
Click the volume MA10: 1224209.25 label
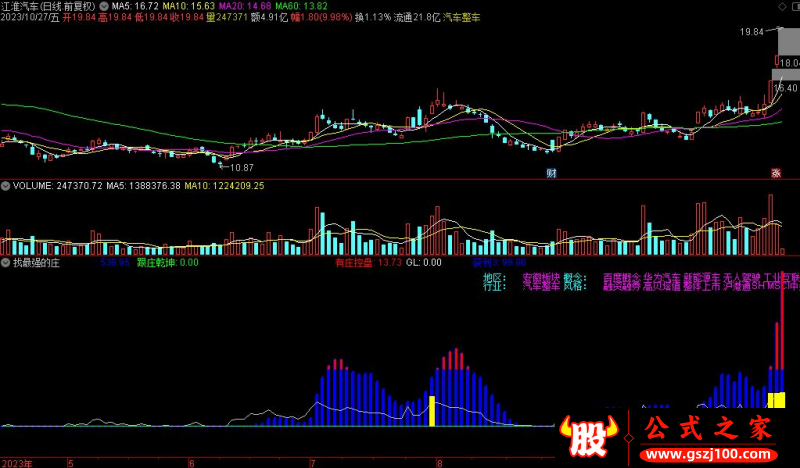[224, 186]
